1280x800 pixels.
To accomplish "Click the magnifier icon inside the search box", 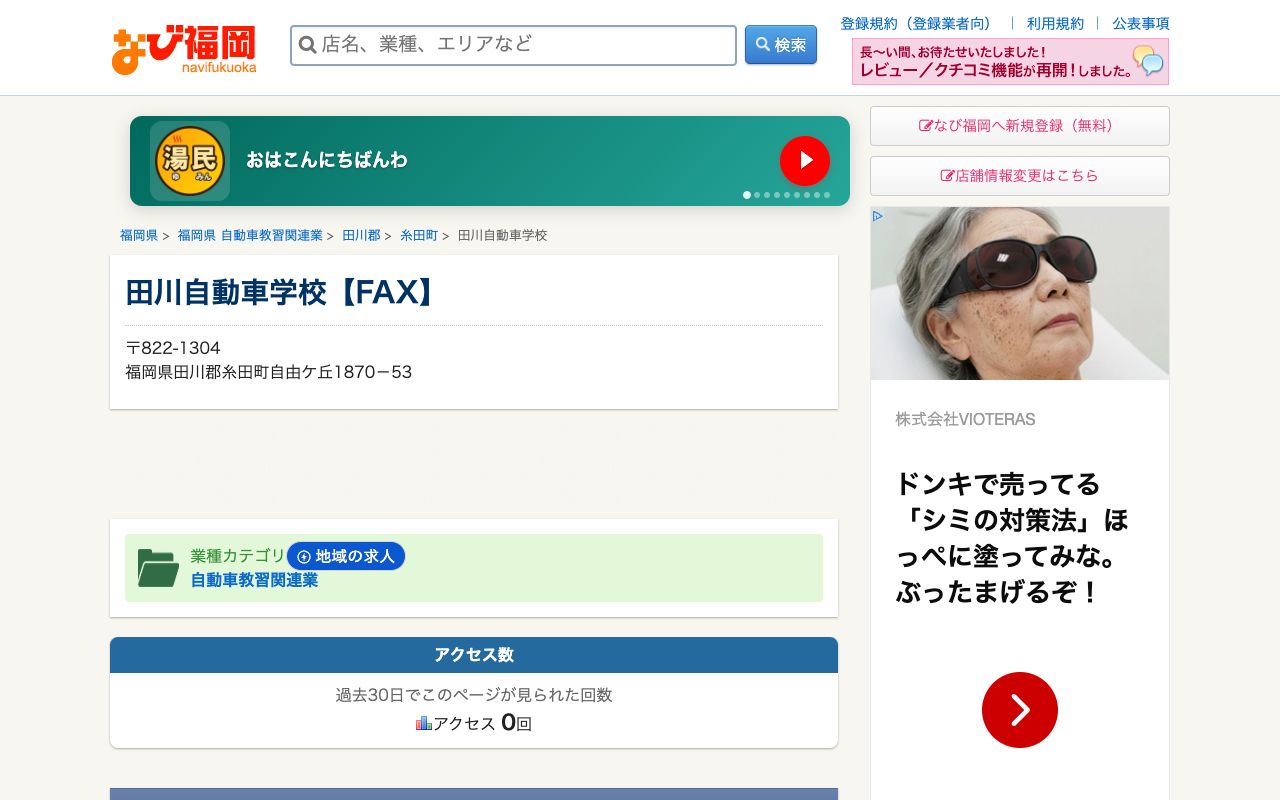I will click(x=308, y=45).
